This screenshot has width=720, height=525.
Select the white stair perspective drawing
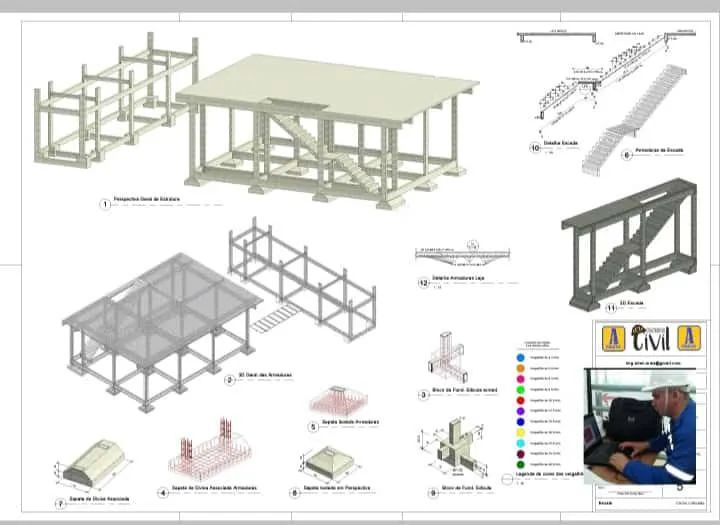(635, 119)
